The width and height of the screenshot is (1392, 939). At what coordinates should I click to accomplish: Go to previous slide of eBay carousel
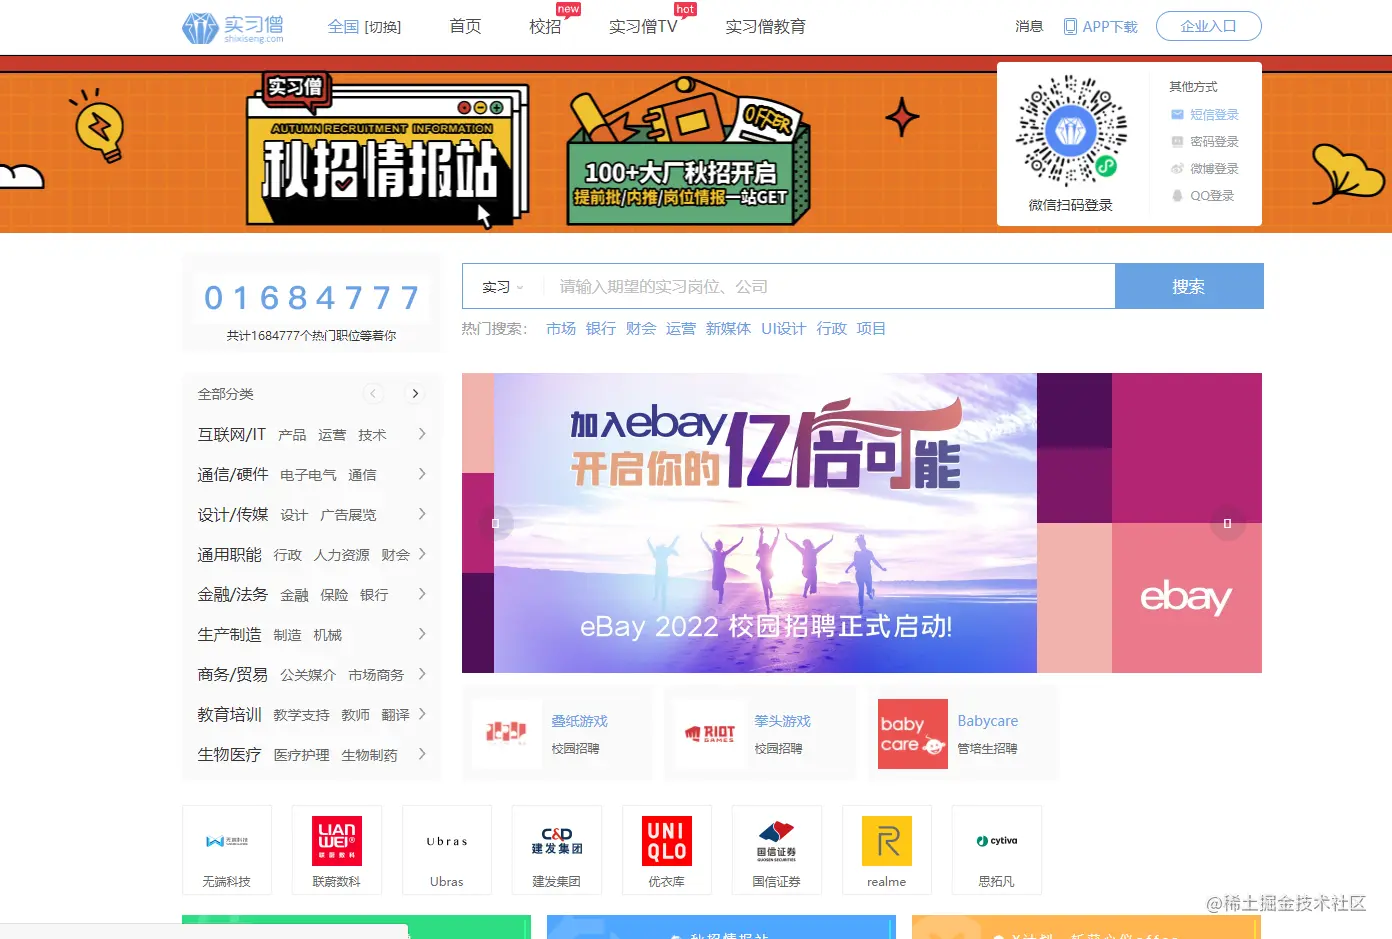pyautogui.click(x=495, y=523)
